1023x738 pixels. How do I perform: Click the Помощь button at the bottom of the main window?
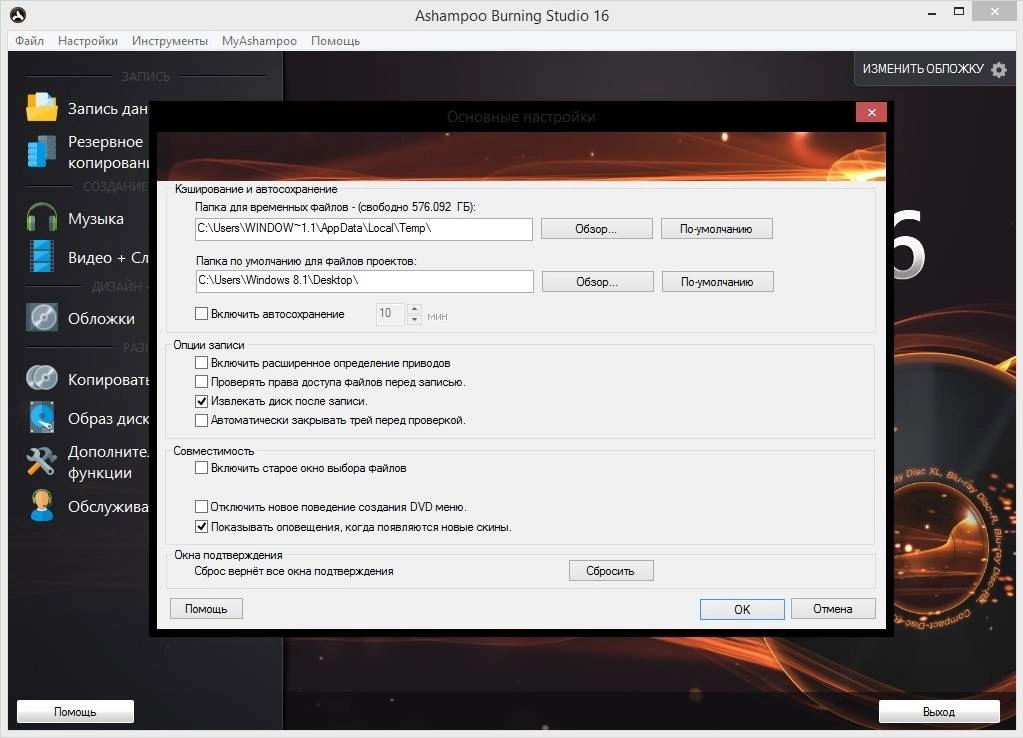(75, 711)
